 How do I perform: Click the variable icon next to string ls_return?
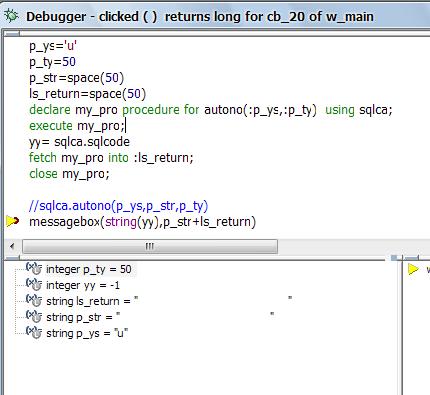34,300
